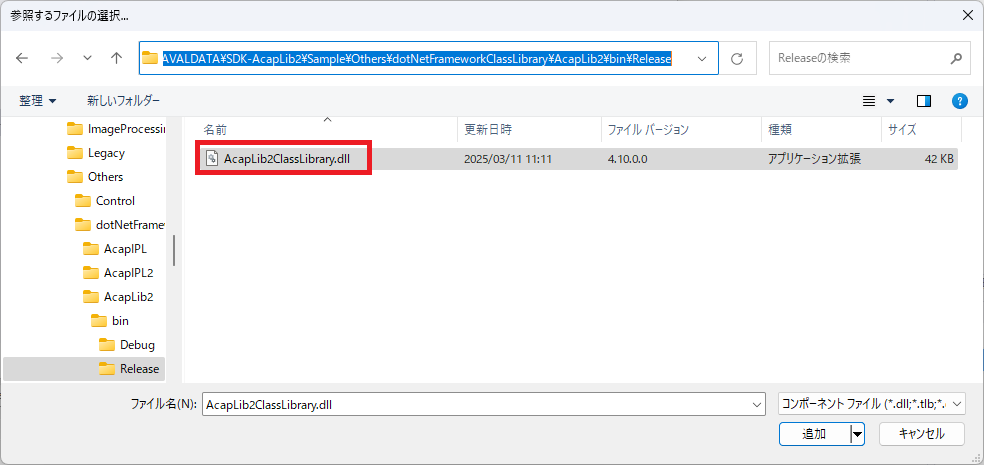Refresh the Release folder view

(737, 58)
